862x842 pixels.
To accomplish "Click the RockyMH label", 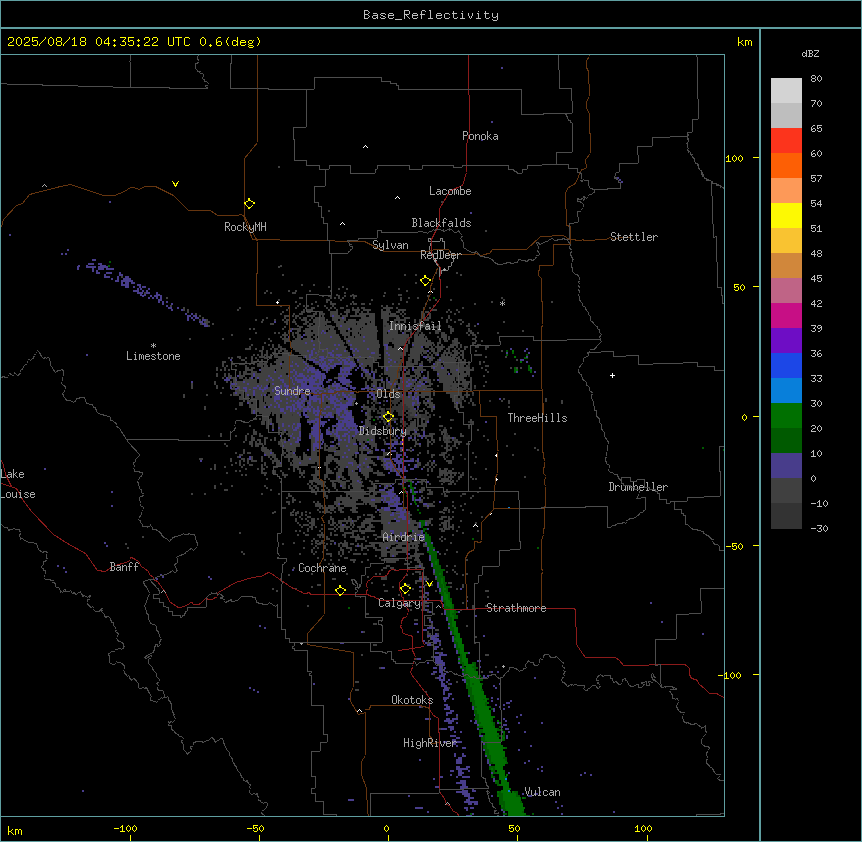I will coord(245,227).
